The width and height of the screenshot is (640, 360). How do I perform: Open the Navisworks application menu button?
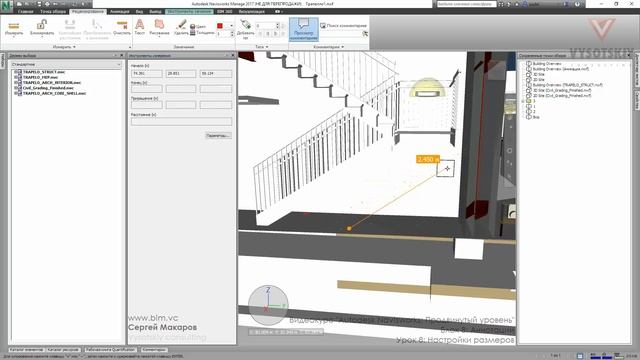pyautogui.click(x=7, y=6)
